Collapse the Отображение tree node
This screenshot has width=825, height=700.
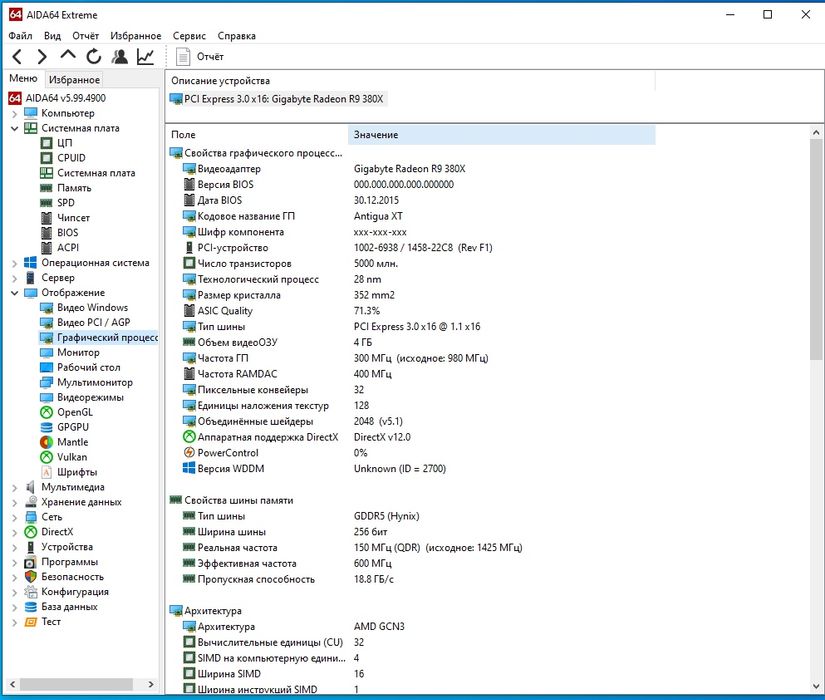click(14, 293)
